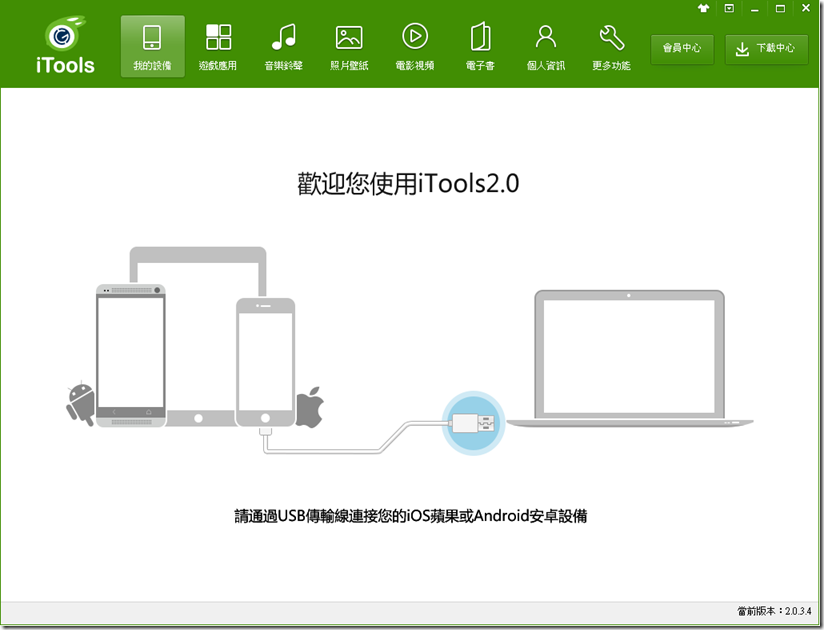Go to the 電影視頻 video tab
The height and width of the screenshot is (630, 824).
tap(415, 46)
